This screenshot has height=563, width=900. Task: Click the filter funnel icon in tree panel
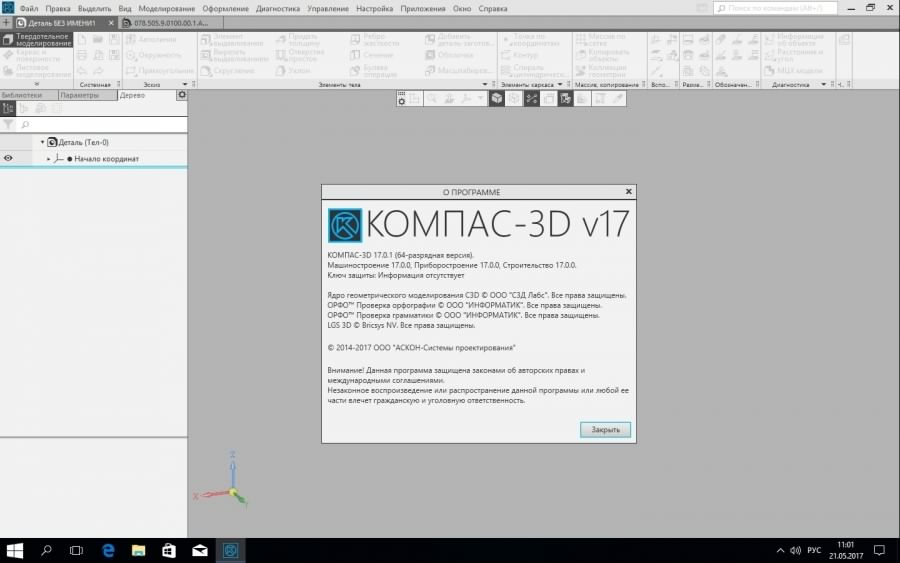pos(9,125)
